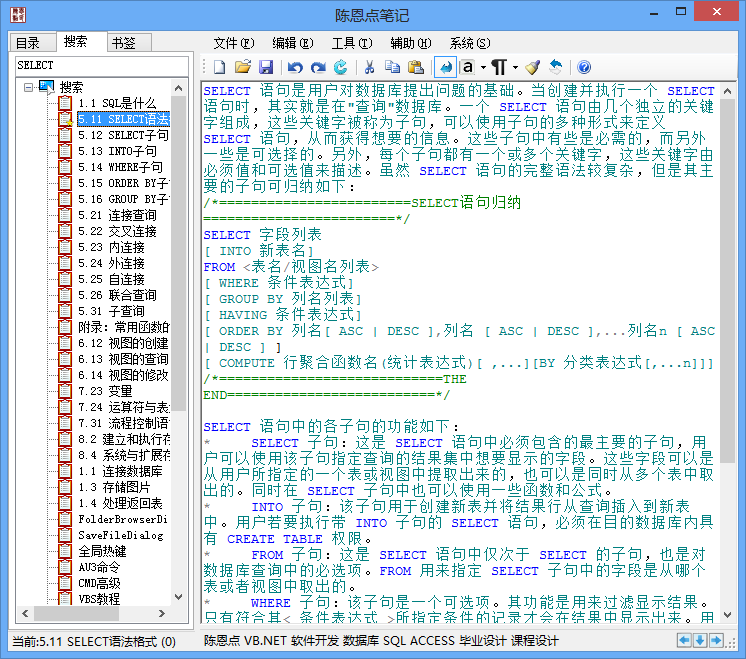
Task: Switch to the 书签 tab
Action: (129, 43)
